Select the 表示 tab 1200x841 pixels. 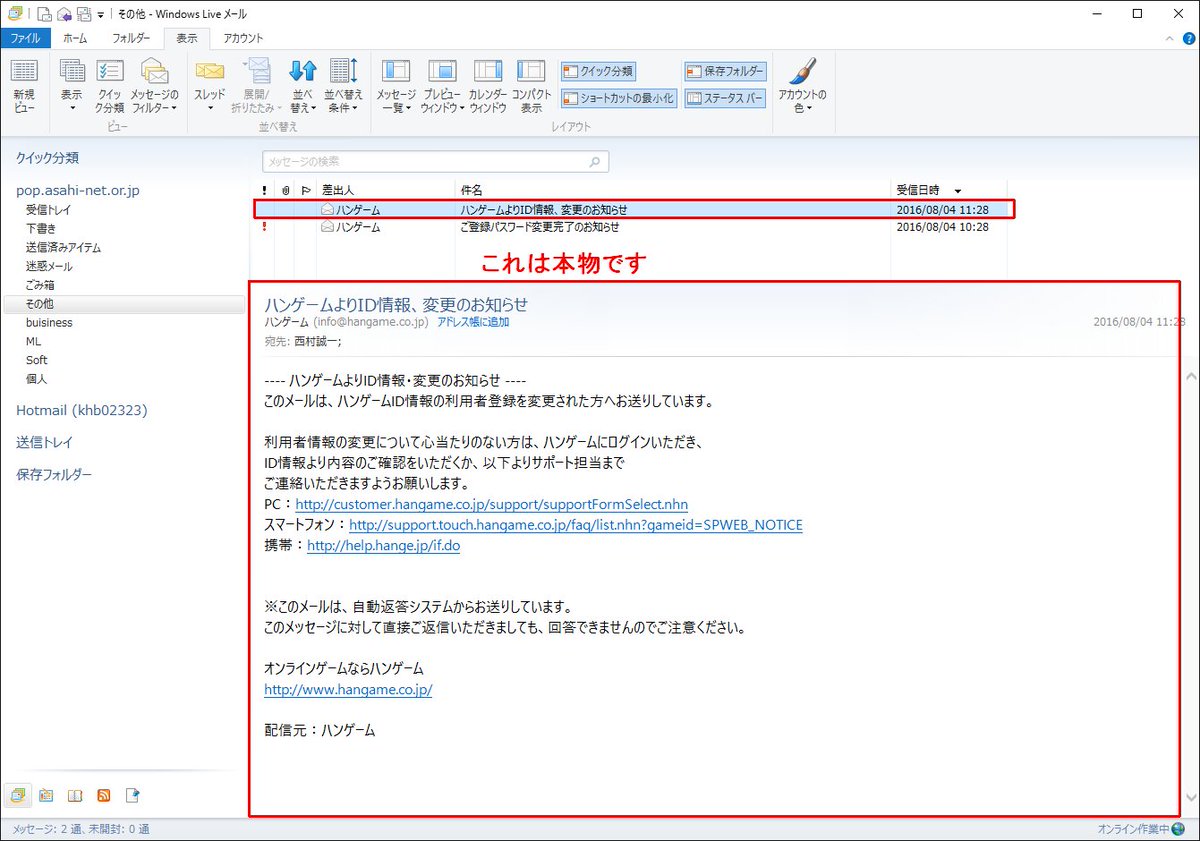[x=187, y=38]
